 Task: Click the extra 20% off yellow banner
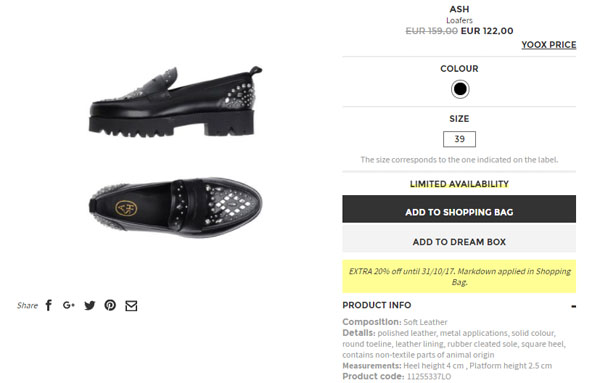[x=459, y=277]
